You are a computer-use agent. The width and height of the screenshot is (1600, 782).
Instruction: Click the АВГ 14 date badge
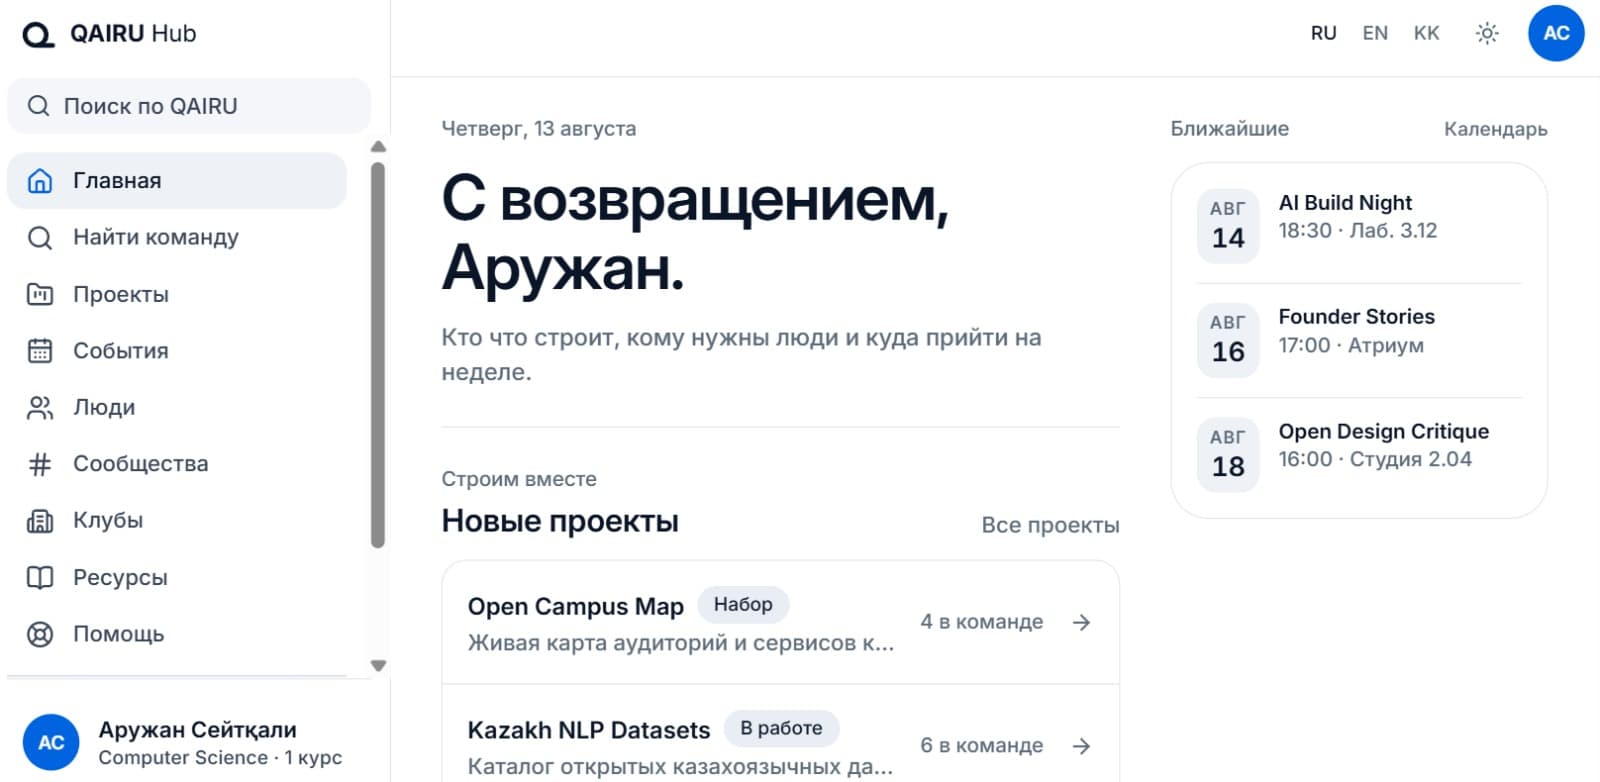click(1228, 226)
